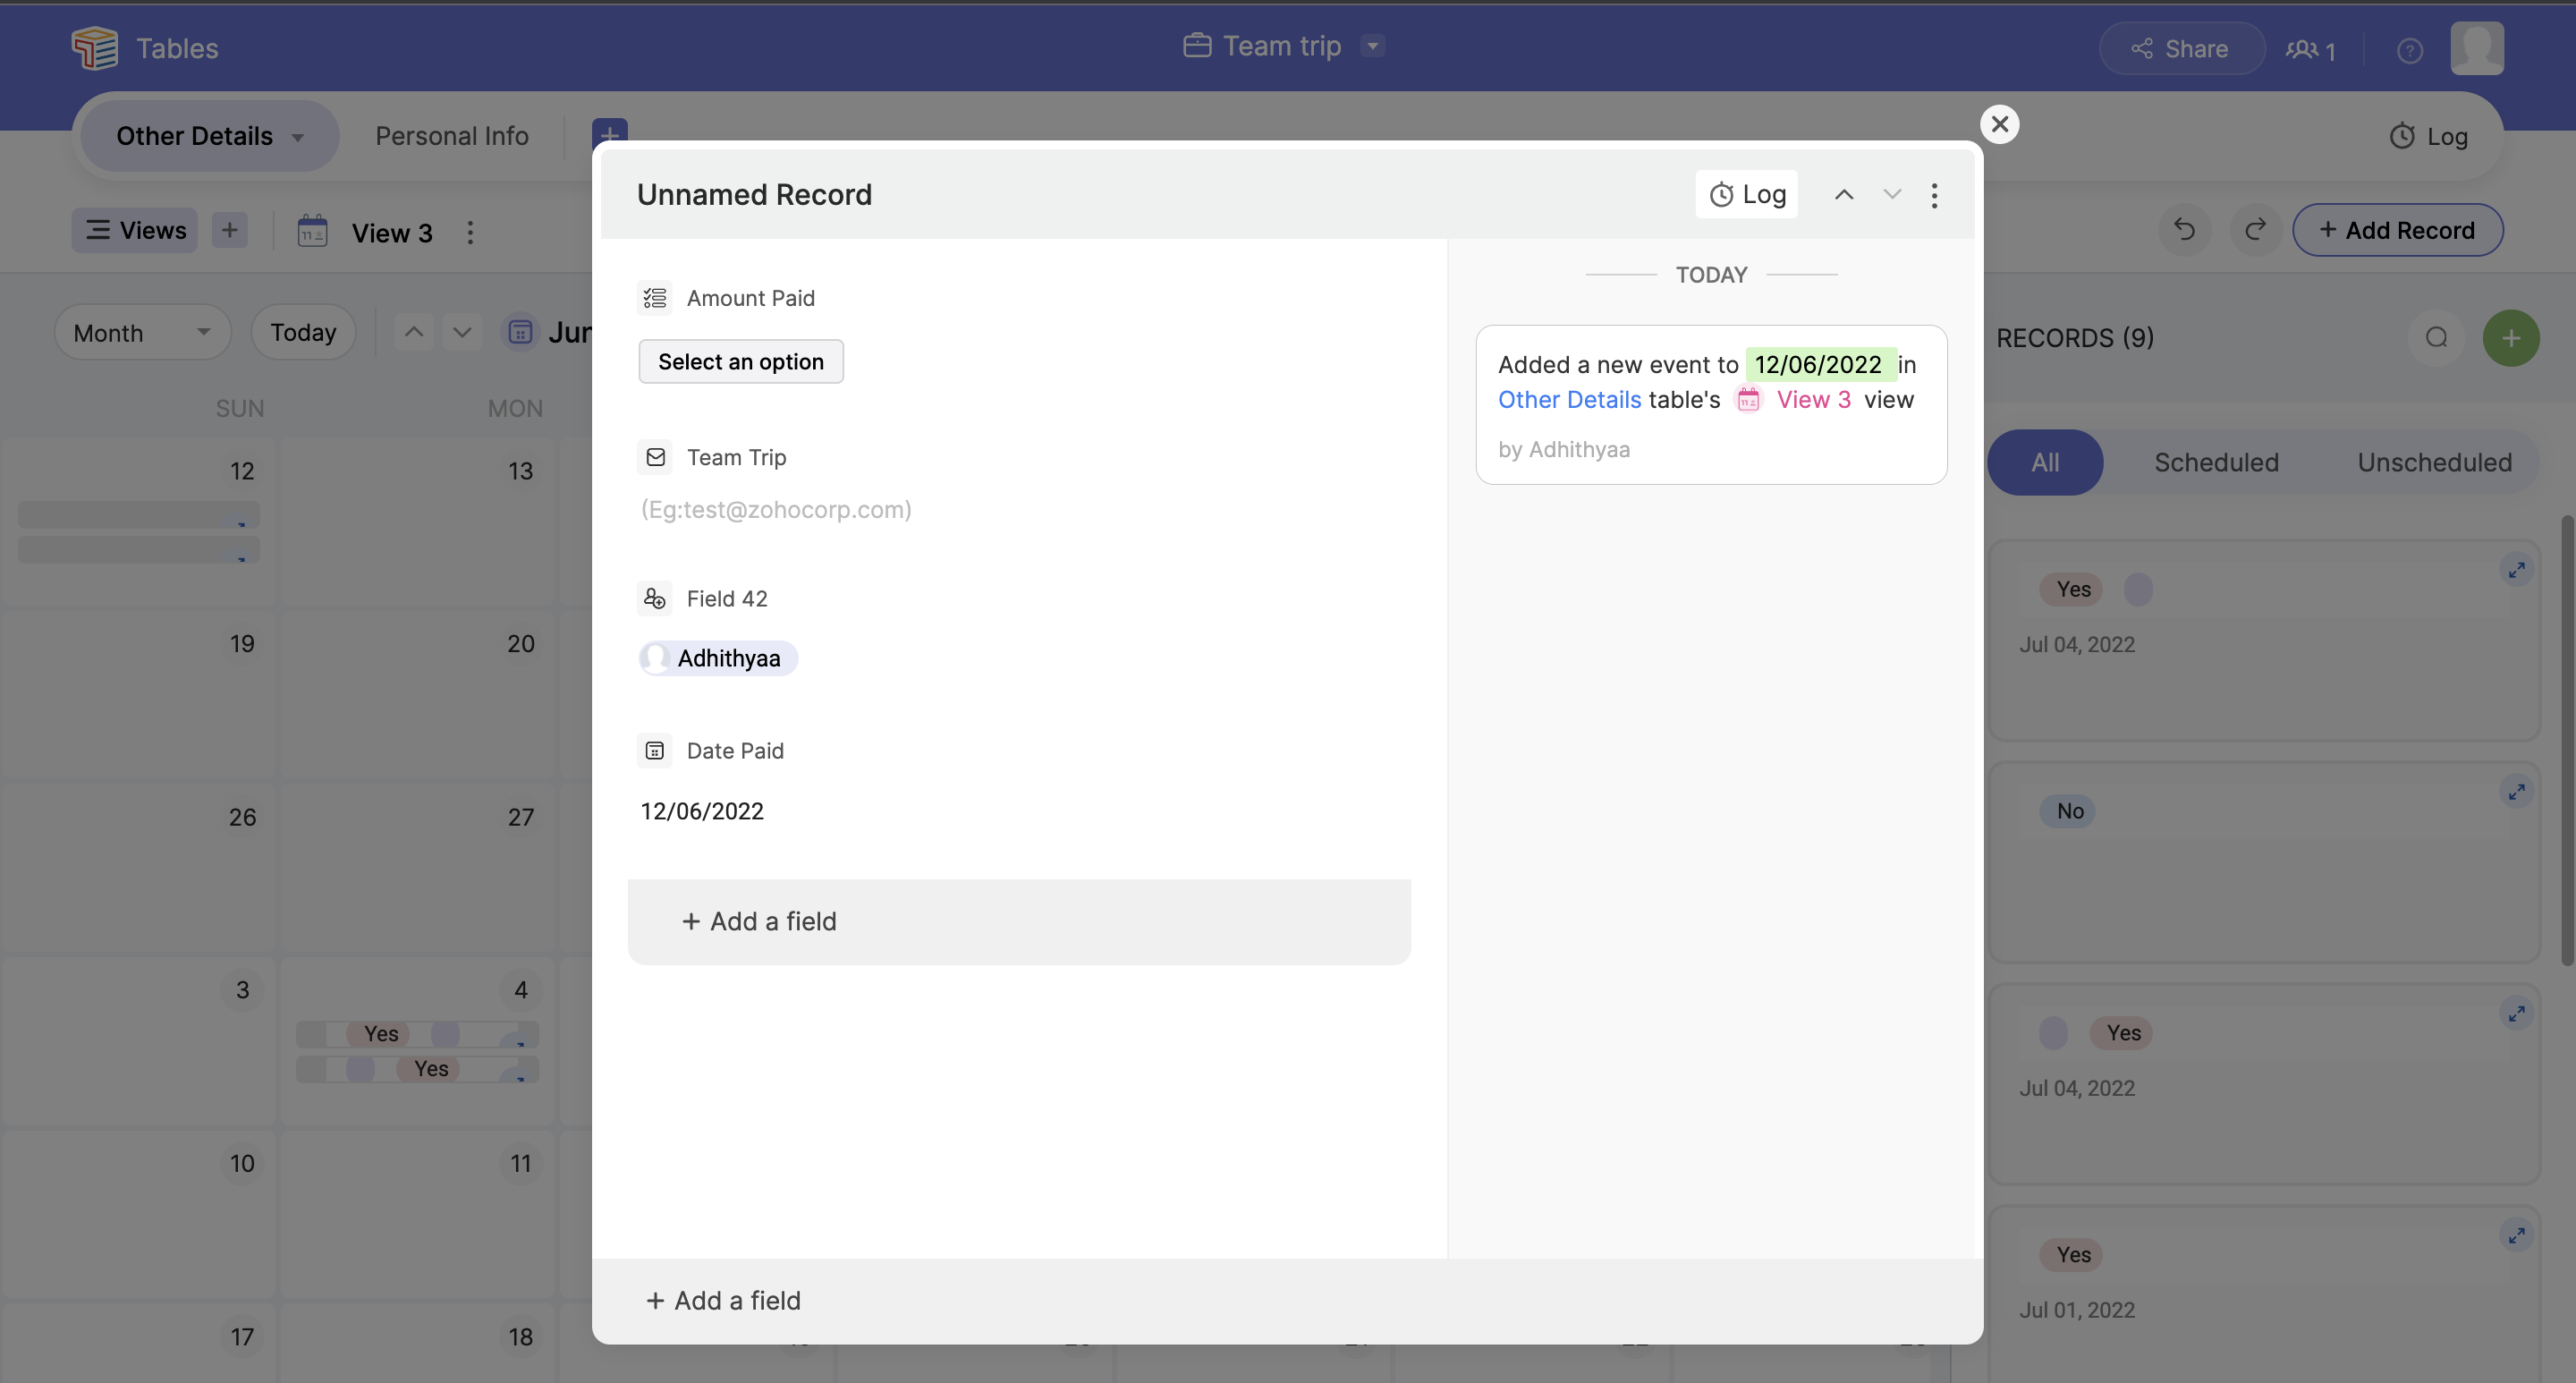Screen dimensions: 2576x1383
Task: Open search in Records panel
Action: [x=2436, y=338]
